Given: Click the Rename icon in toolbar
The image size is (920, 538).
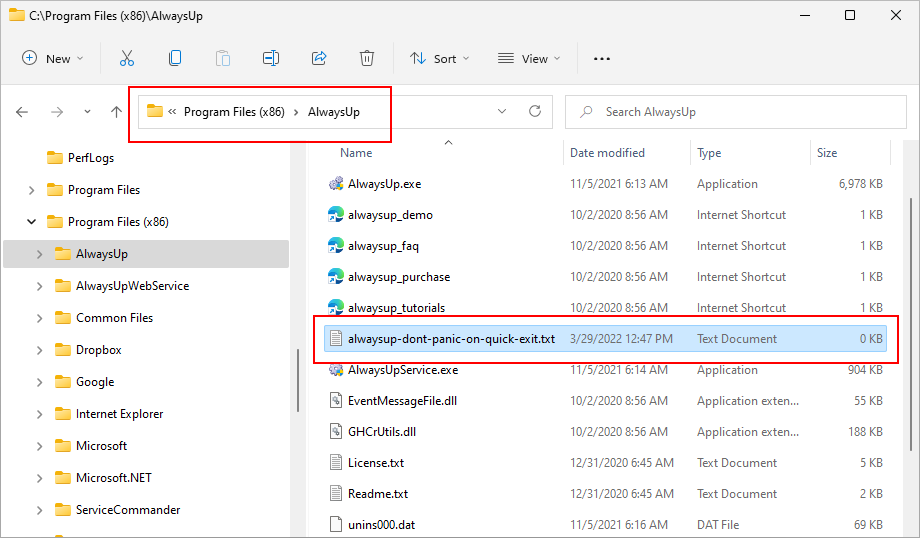Looking at the screenshot, I should [x=270, y=58].
